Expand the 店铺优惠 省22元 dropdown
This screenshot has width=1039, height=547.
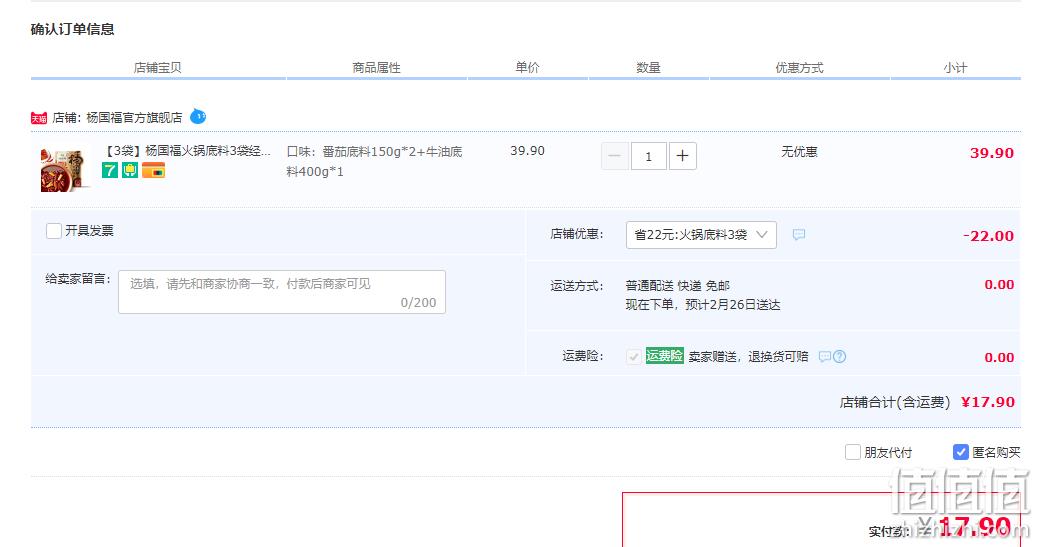[701, 234]
